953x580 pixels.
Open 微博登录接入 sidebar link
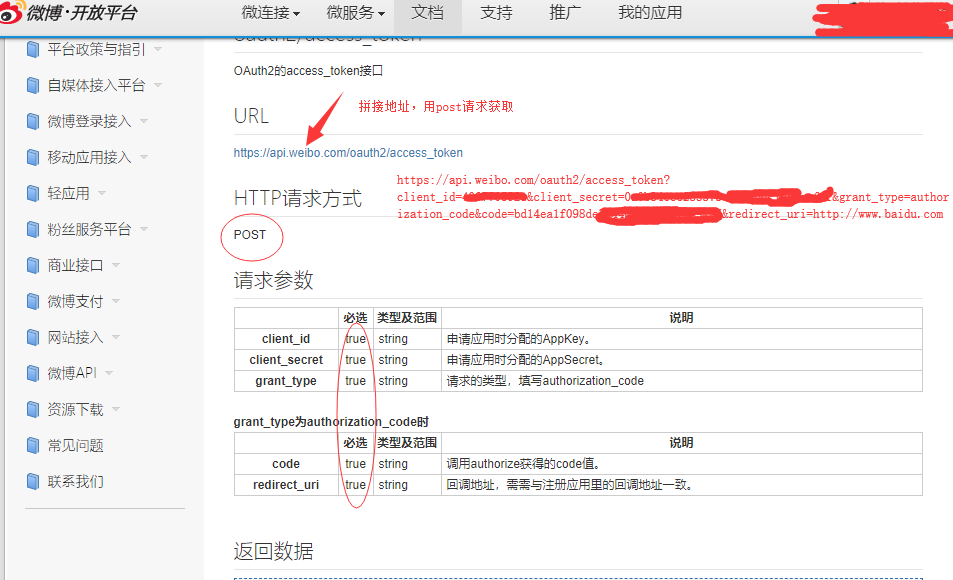click(x=89, y=121)
